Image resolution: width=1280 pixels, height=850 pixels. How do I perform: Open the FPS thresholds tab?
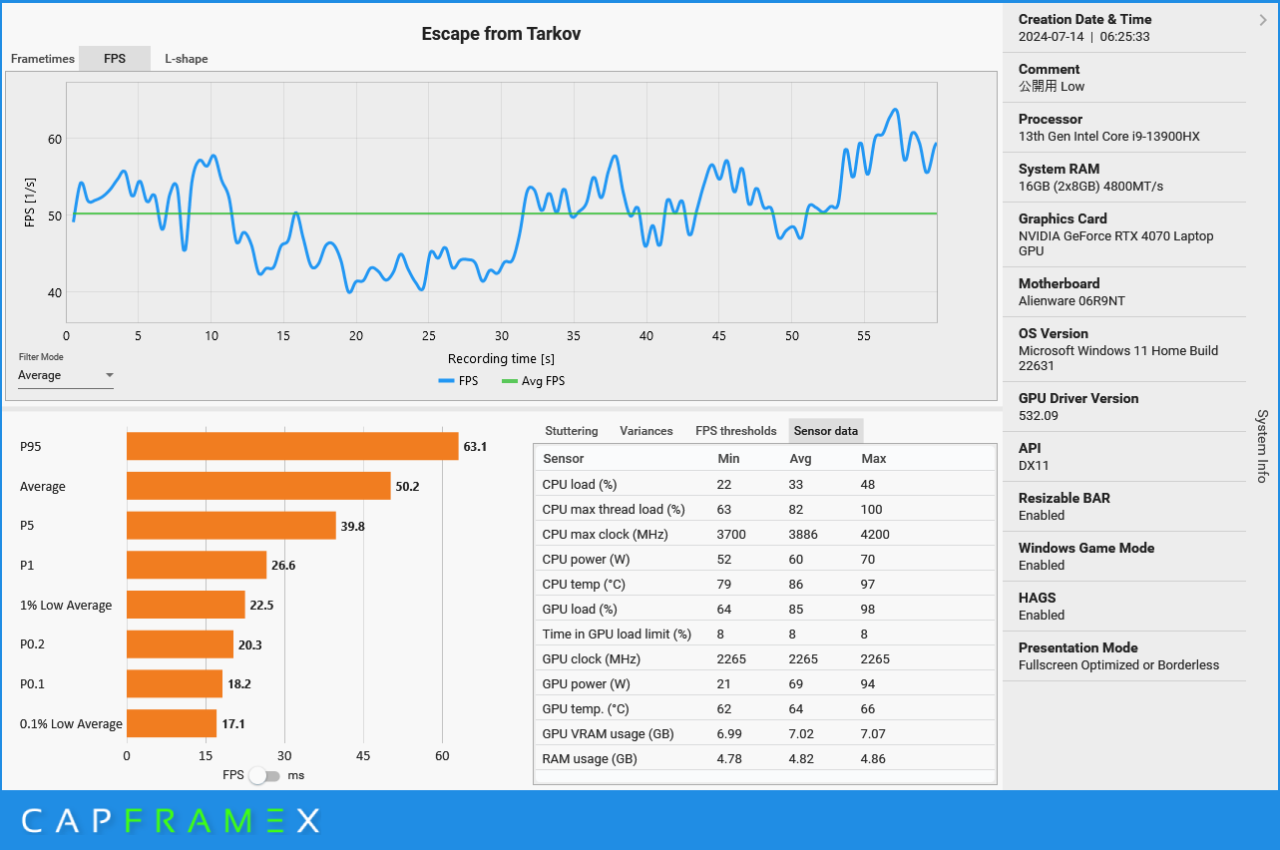(x=736, y=431)
